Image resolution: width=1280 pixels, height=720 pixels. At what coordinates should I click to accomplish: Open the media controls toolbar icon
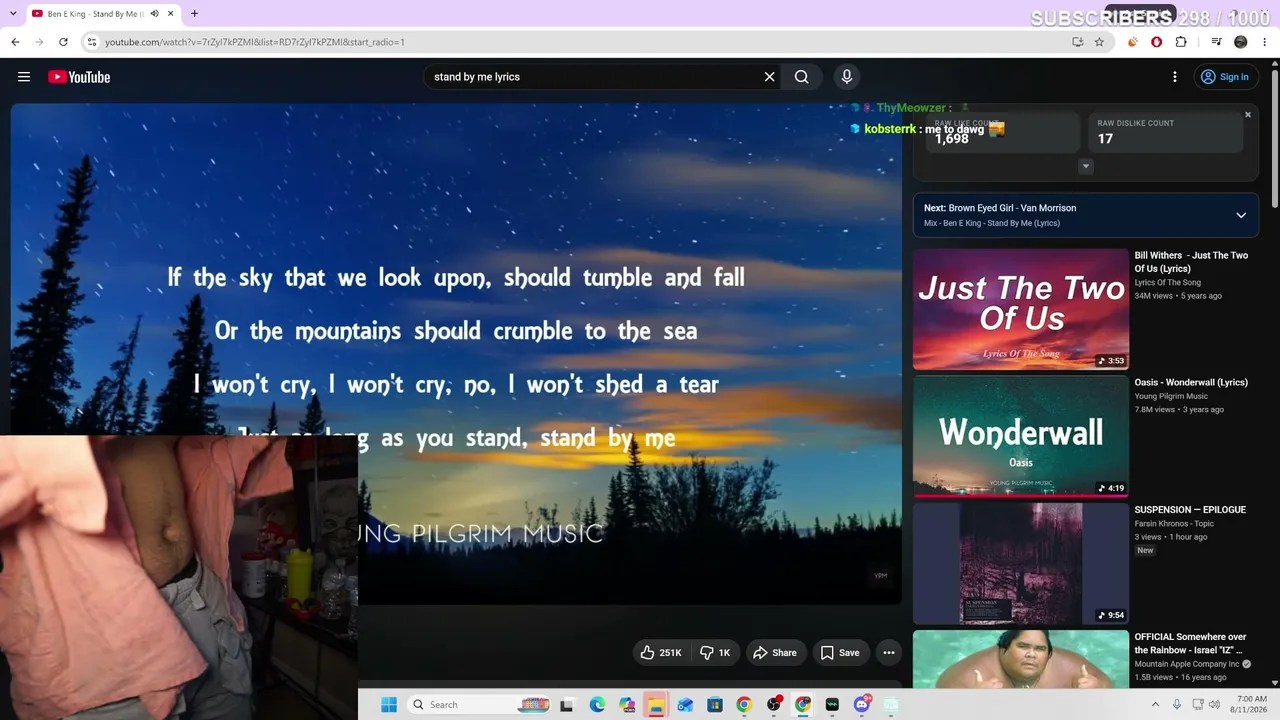coord(1216,42)
